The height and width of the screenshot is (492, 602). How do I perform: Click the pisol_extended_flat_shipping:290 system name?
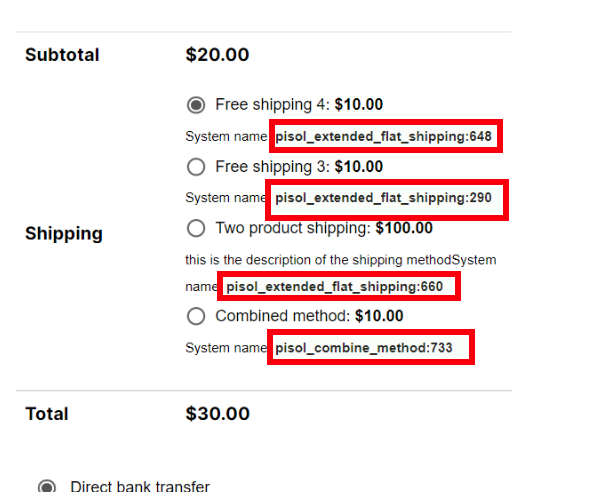click(x=384, y=198)
